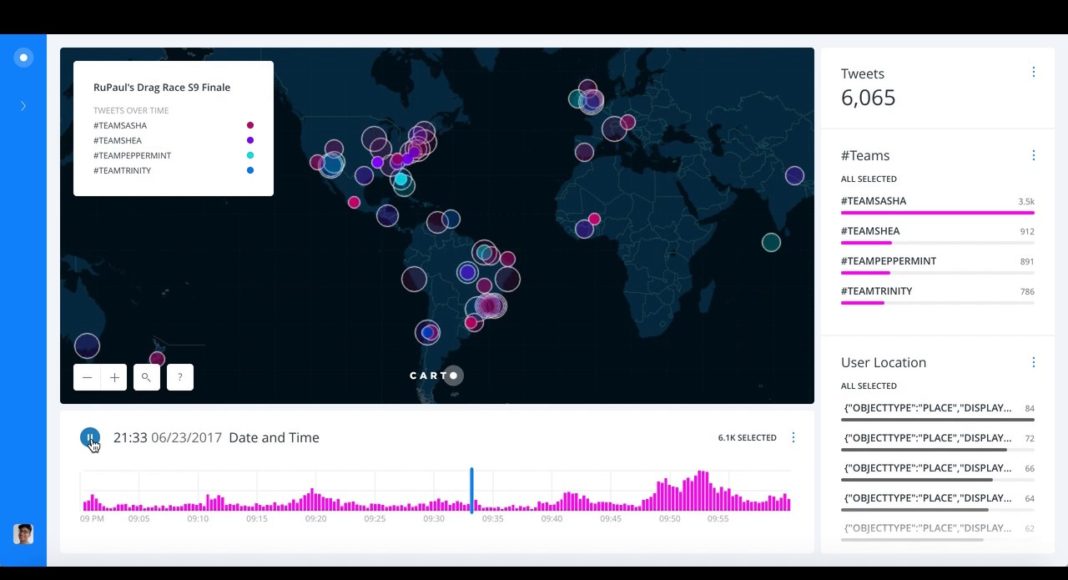Filter by #TEAMSASHA in the #Teams widget
This screenshot has height=580, width=1068.
point(937,204)
